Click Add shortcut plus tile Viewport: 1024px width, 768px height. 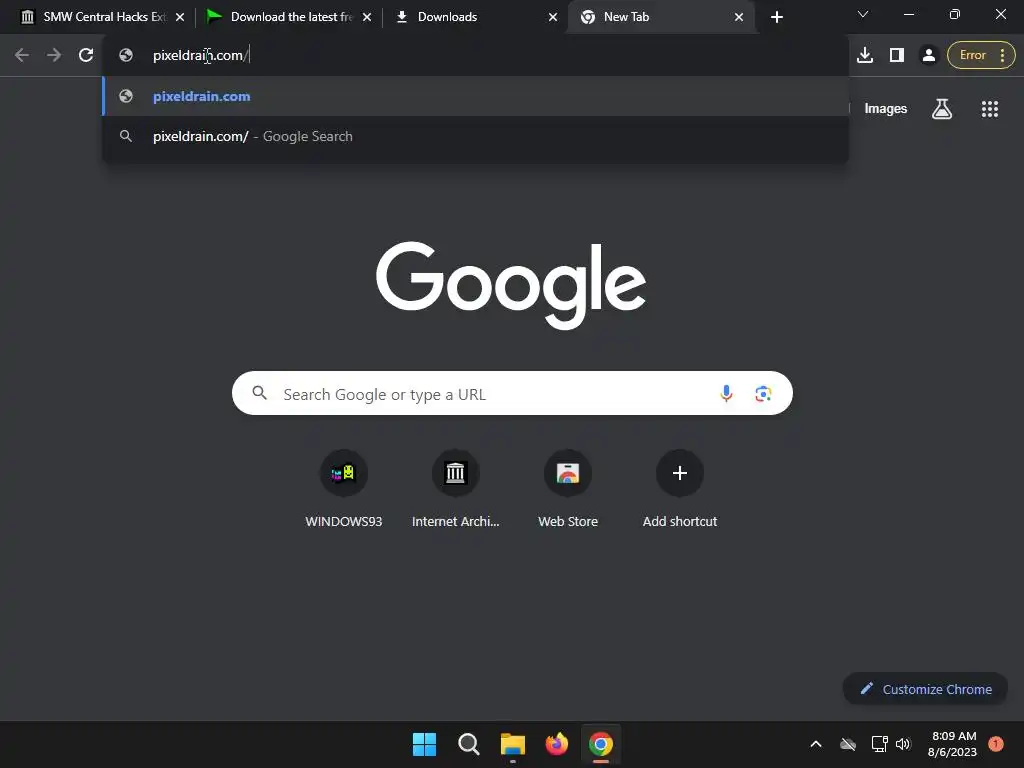[x=679, y=489]
